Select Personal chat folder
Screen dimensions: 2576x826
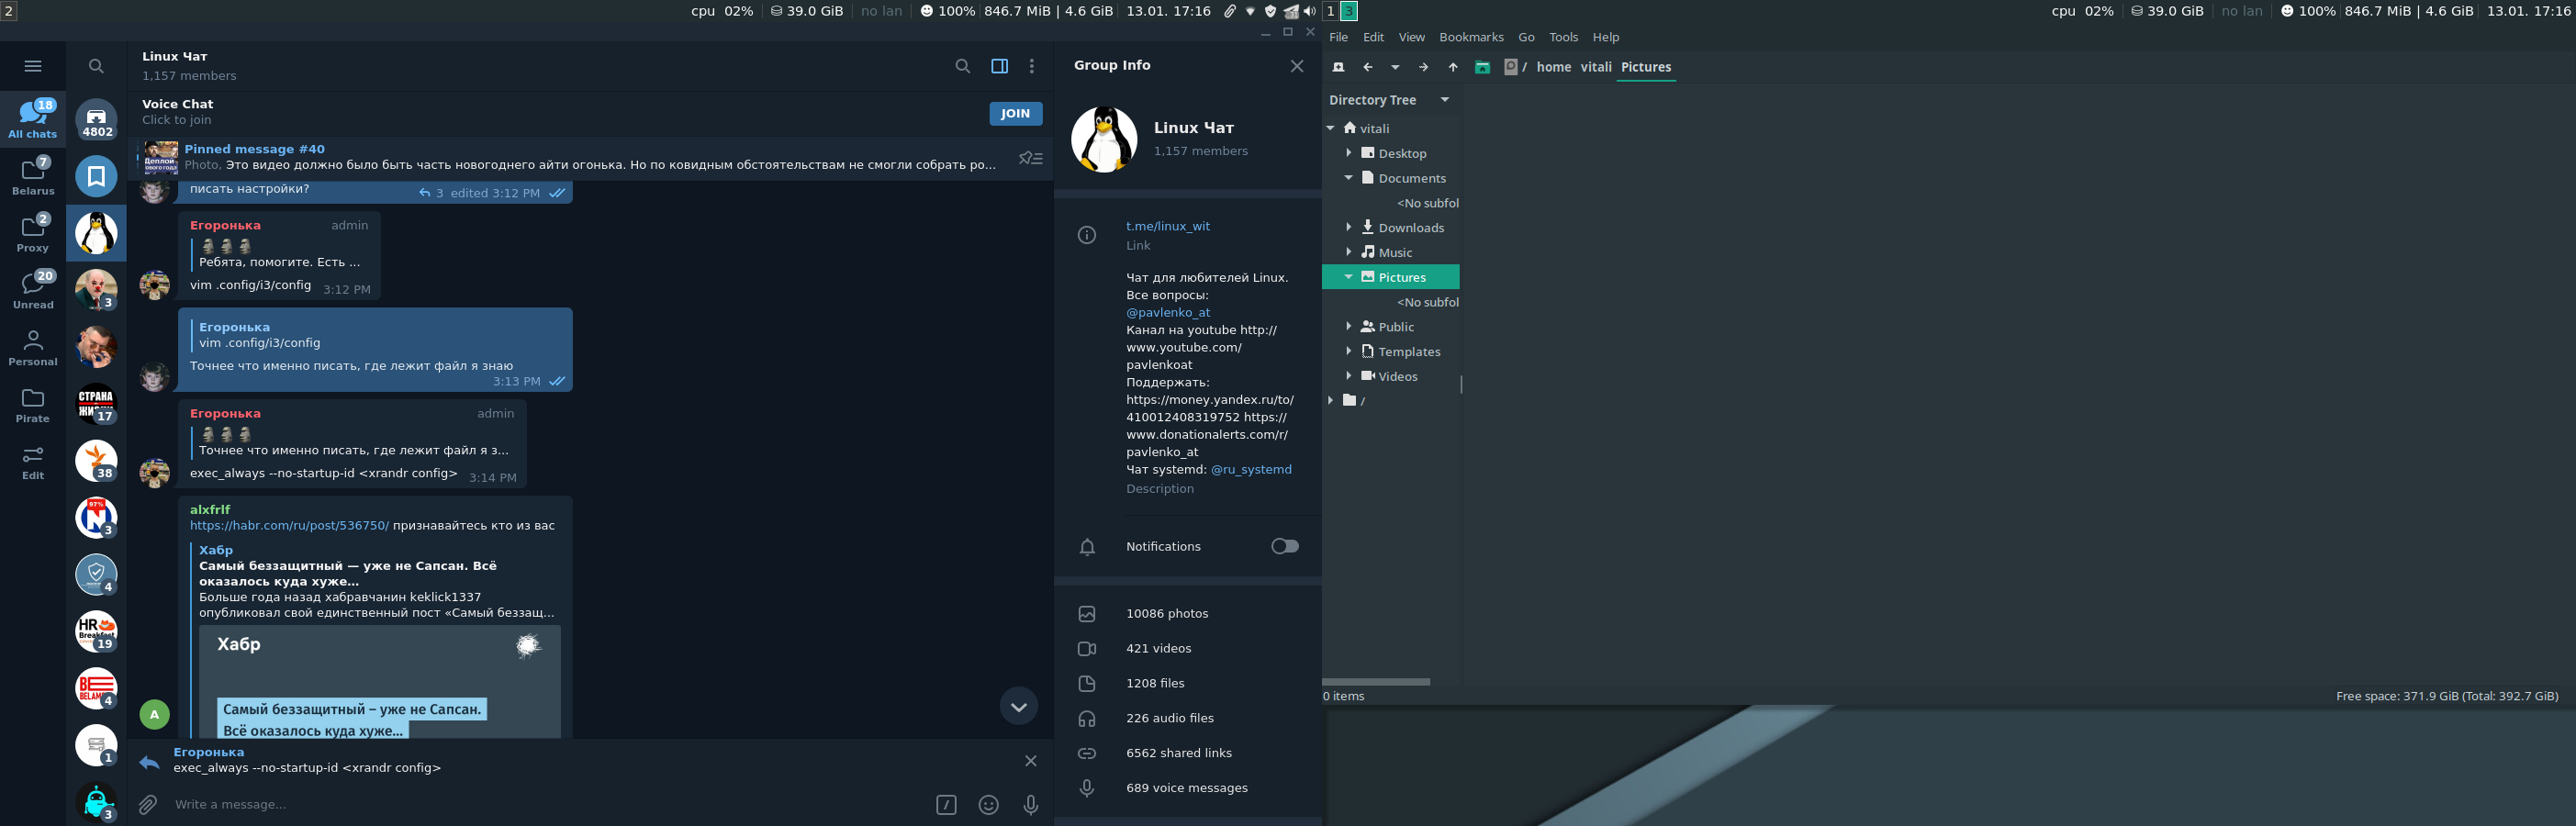coord(33,347)
